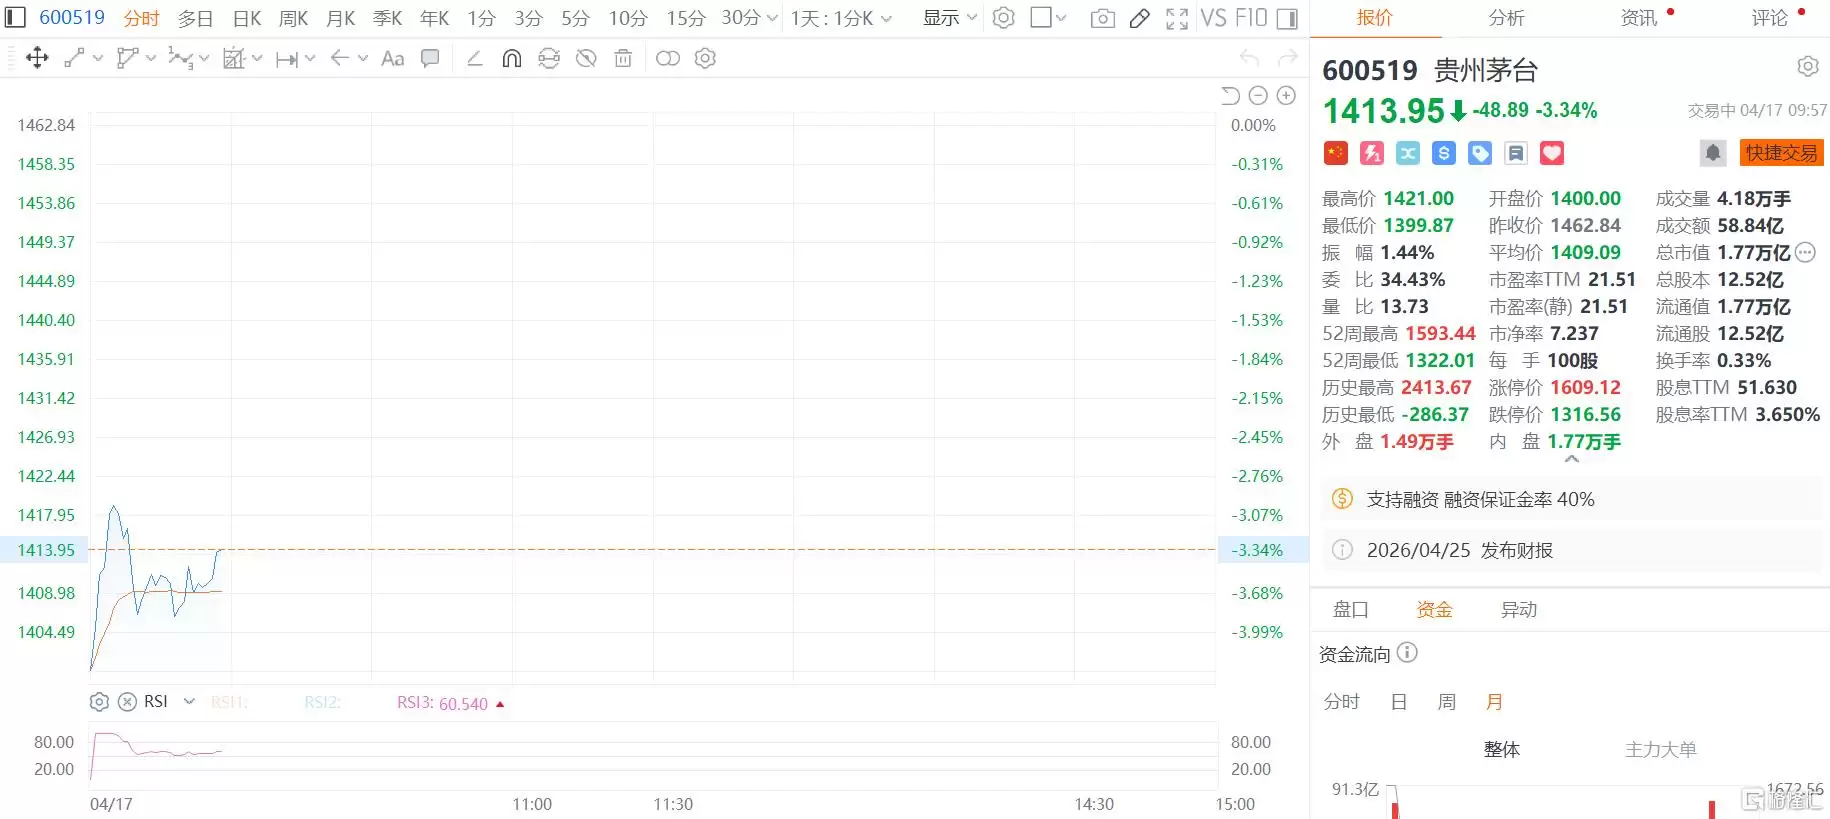Click the 1413.95 current price line label
Viewport: 1830px width, 819px height.
pyautogui.click(x=46, y=550)
